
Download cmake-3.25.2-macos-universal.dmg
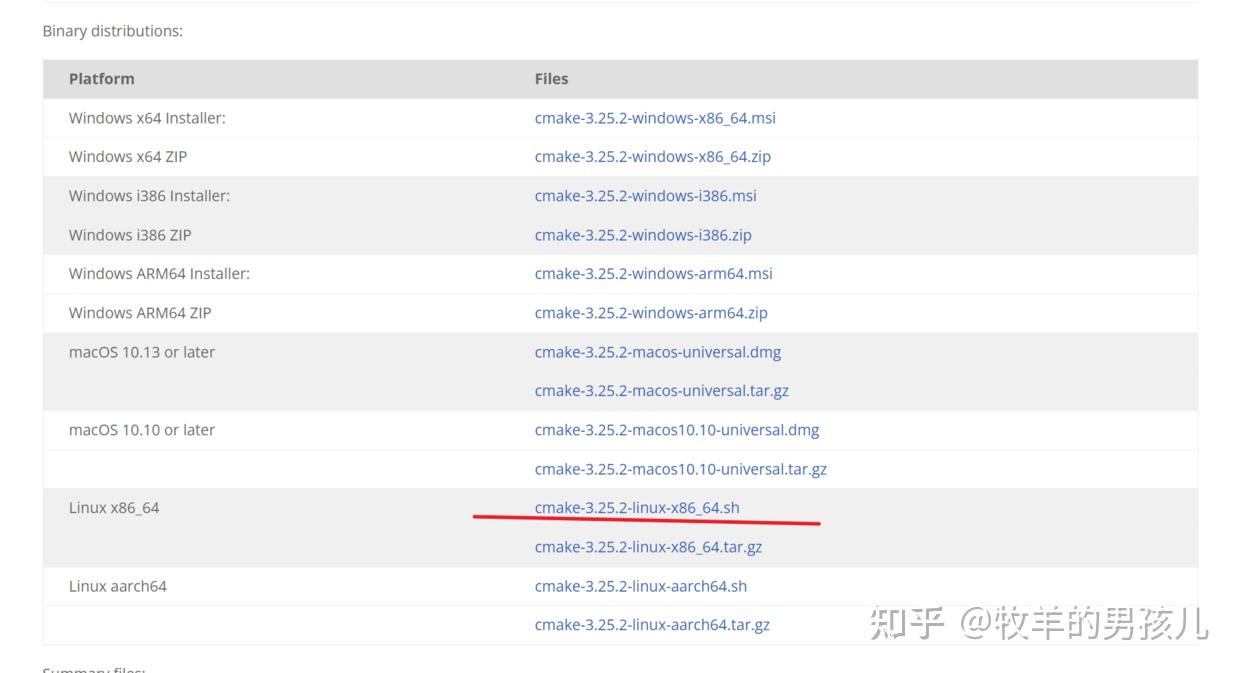click(658, 352)
